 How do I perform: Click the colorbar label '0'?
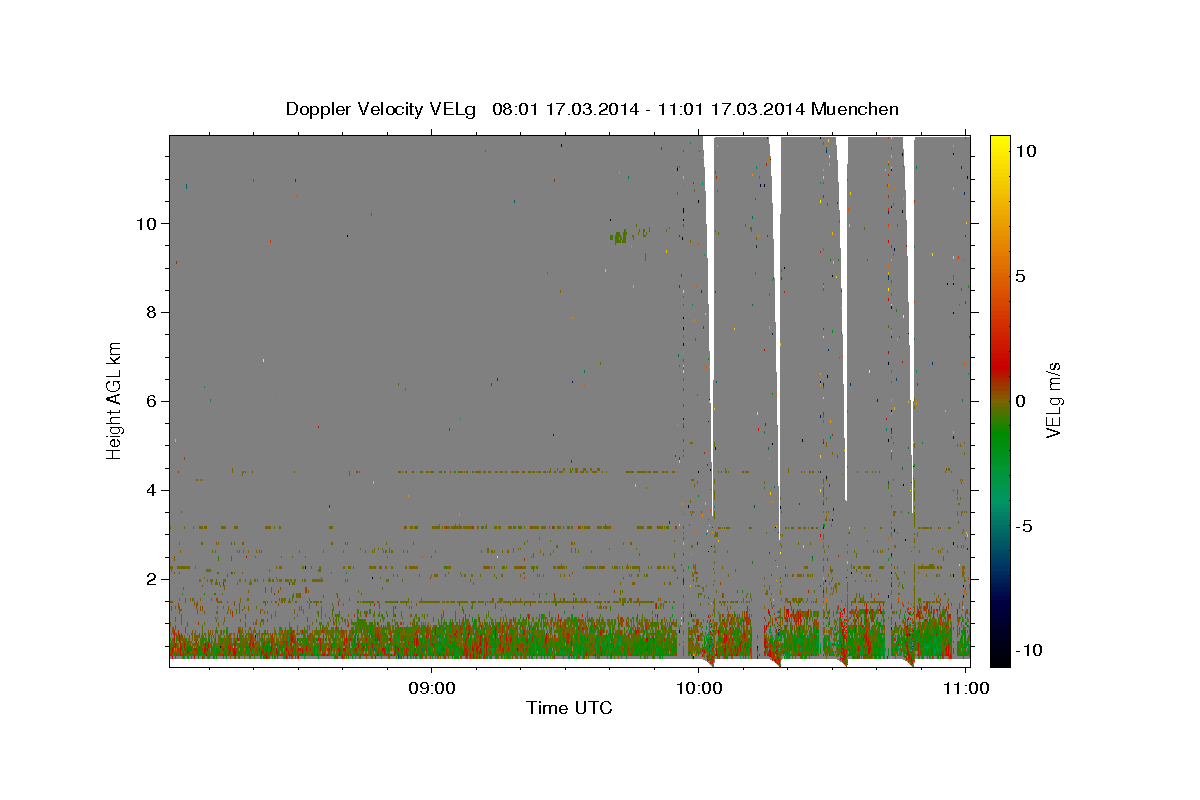point(1020,401)
